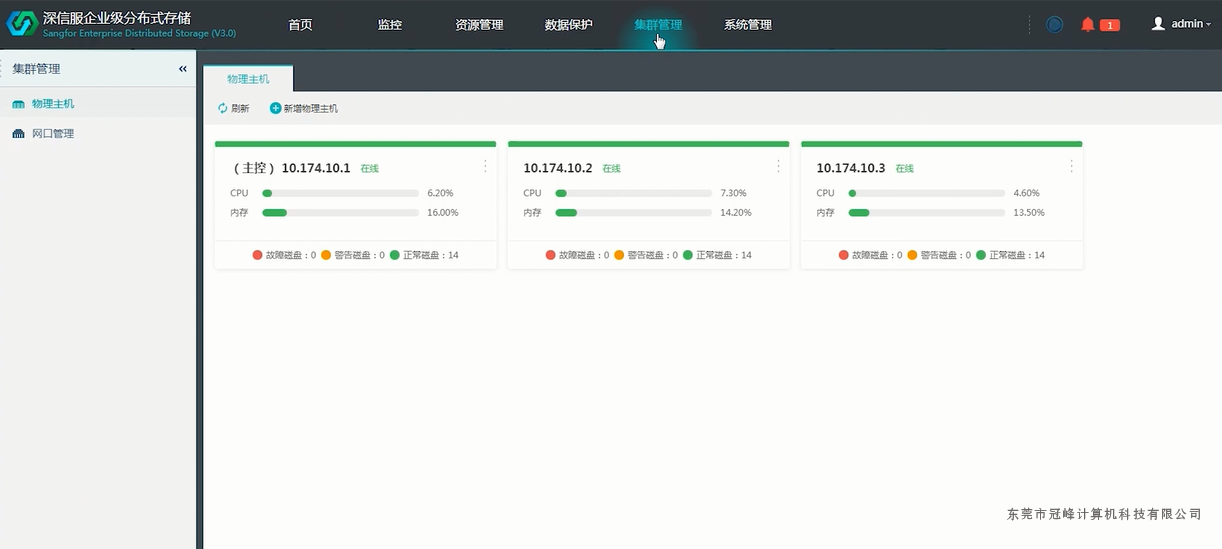Click the refresh icon in toolbar
The width and height of the screenshot is (1222, 549).
click(223, 108)
